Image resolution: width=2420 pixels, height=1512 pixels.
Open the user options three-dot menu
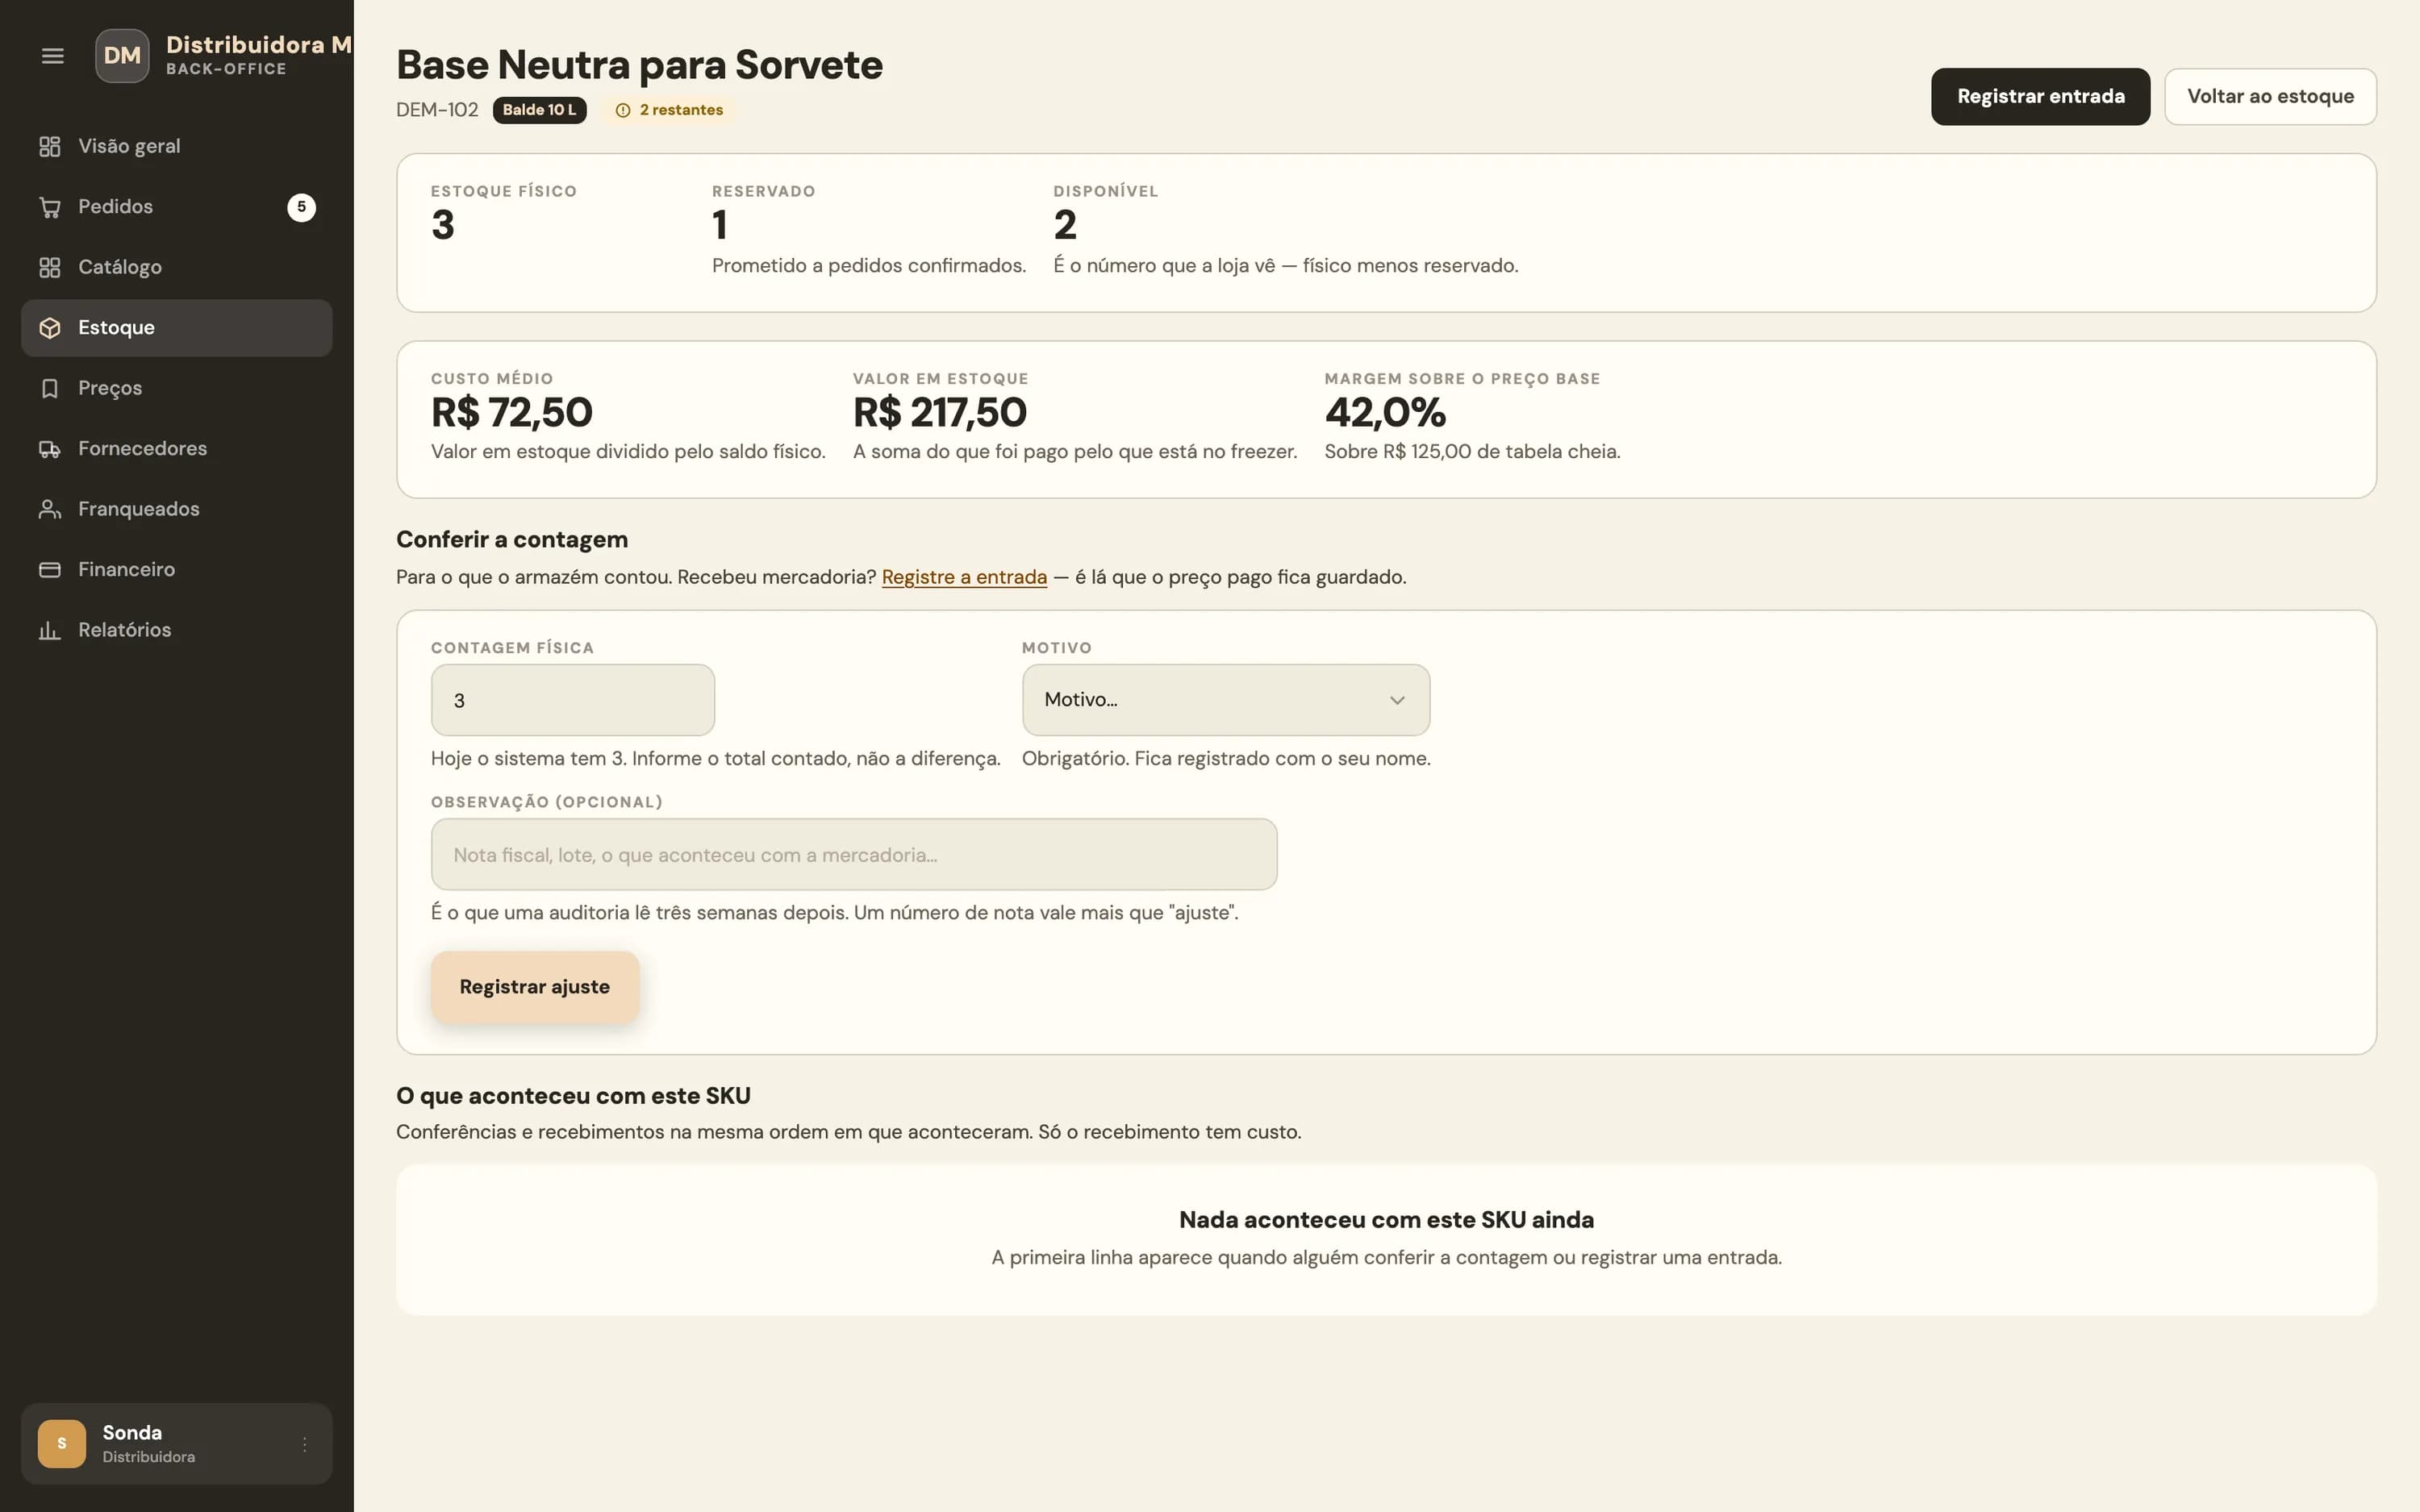pos(305,1444)
